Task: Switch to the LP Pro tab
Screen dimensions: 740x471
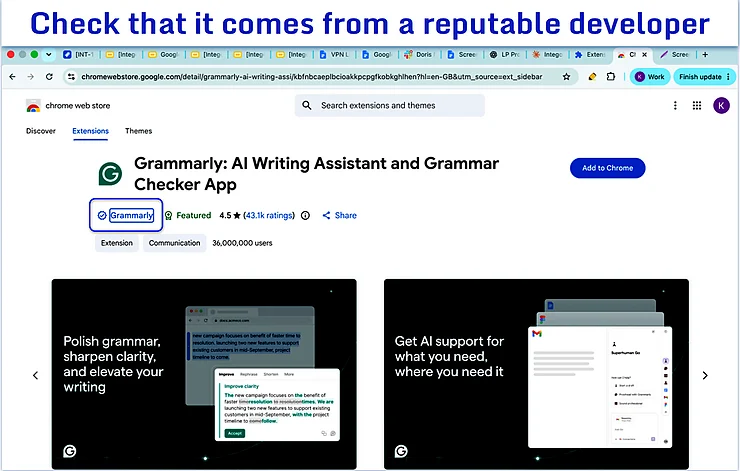Action: (x=505, y=55)
